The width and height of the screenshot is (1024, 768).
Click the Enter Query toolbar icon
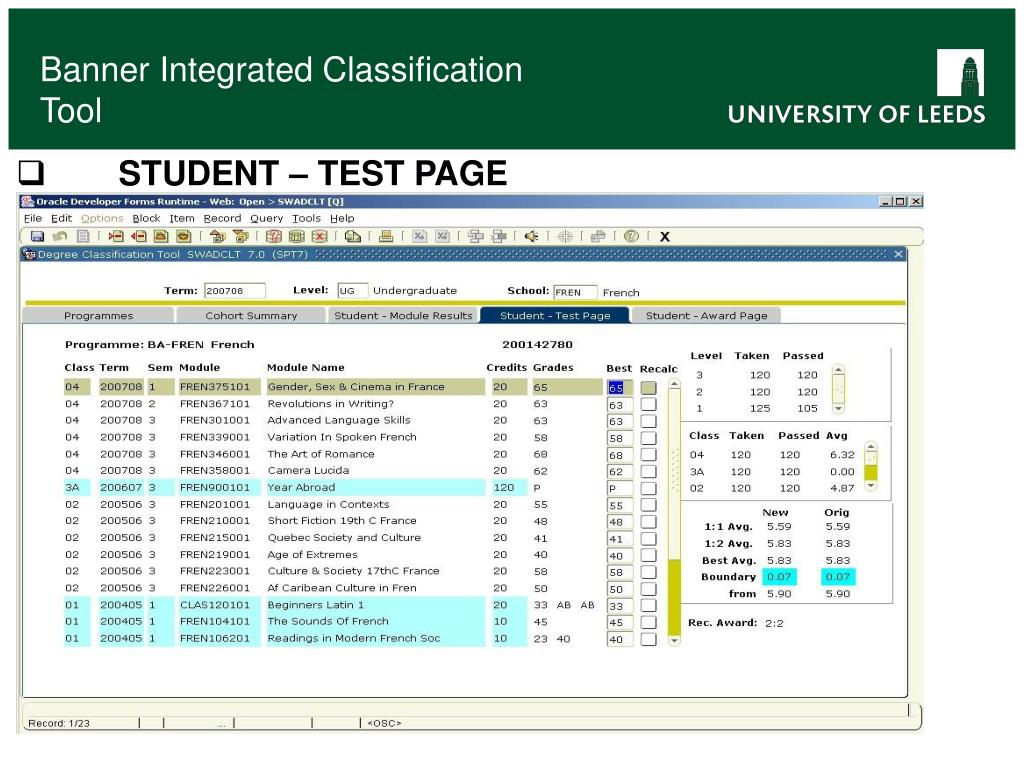tap(274, 236)
